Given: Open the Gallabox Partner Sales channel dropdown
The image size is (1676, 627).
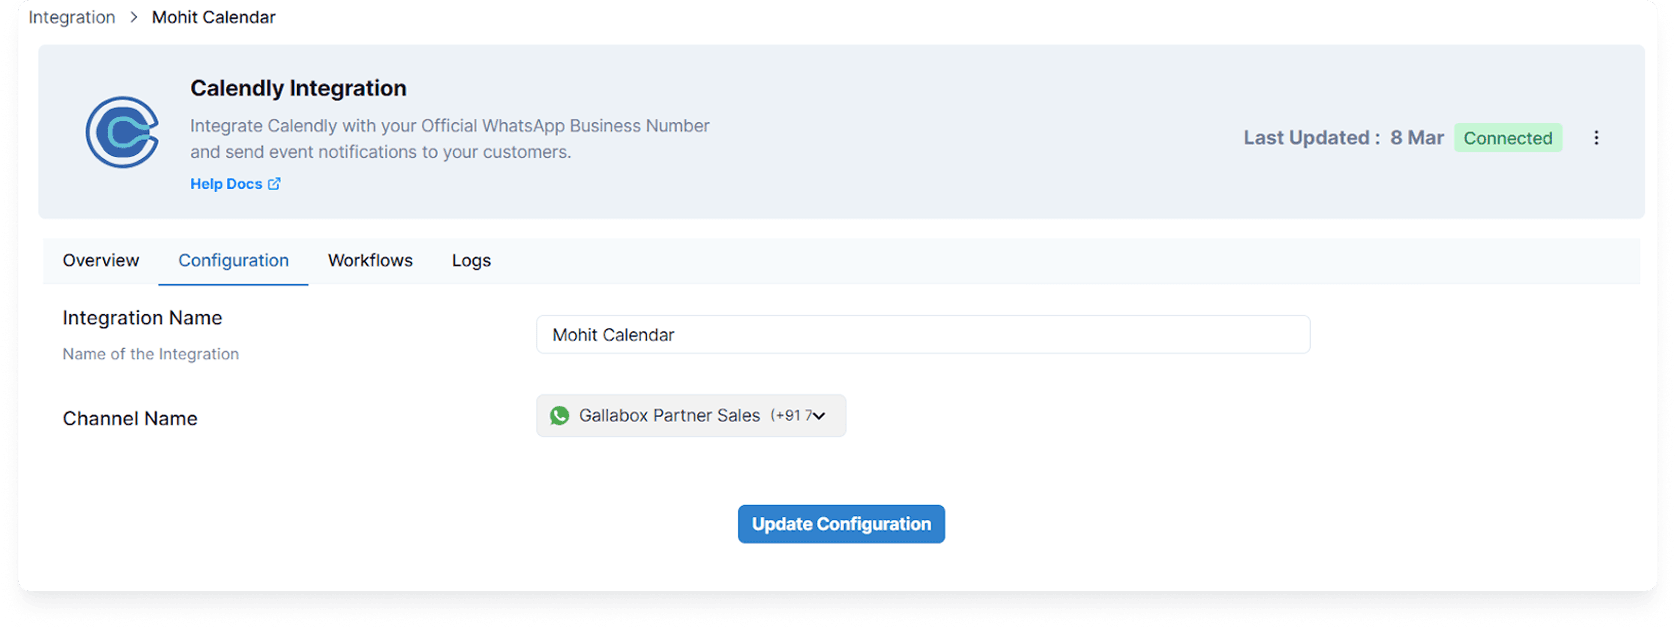Looking at the screenshot, I should [691, 416].
